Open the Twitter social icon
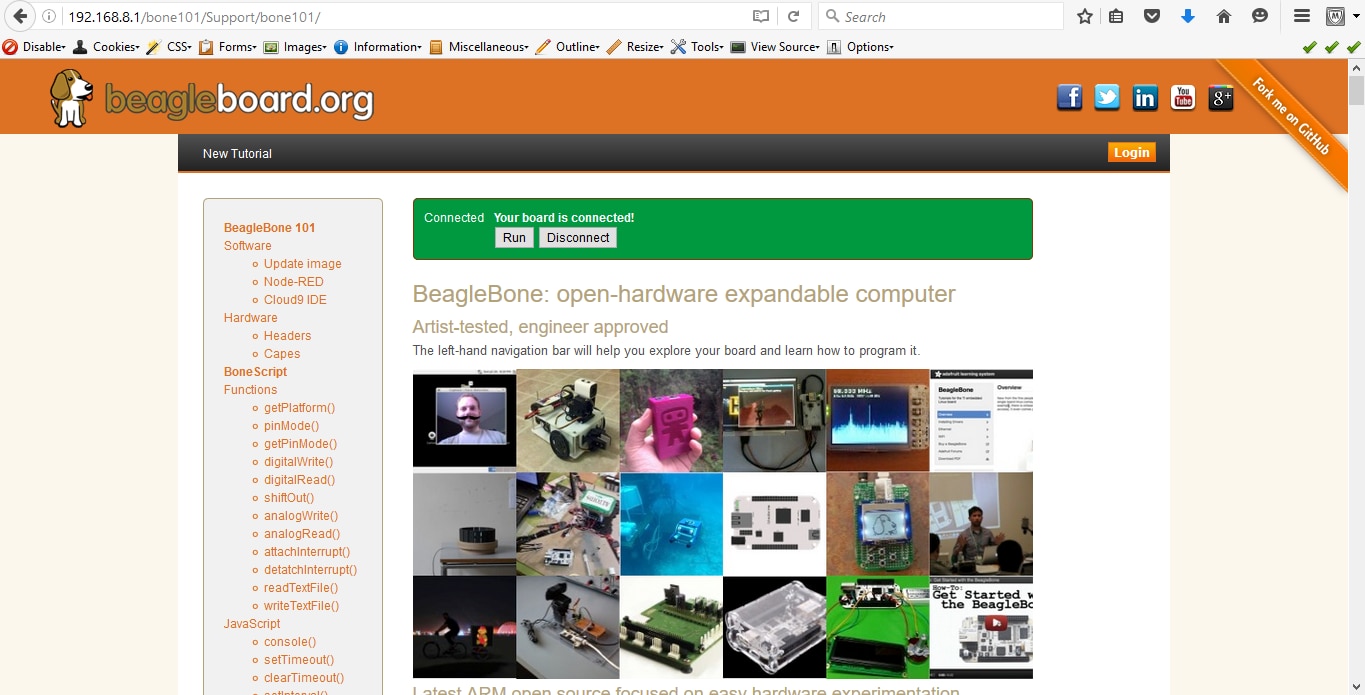Screen dimensions: 1365x695 (1107, 97)
